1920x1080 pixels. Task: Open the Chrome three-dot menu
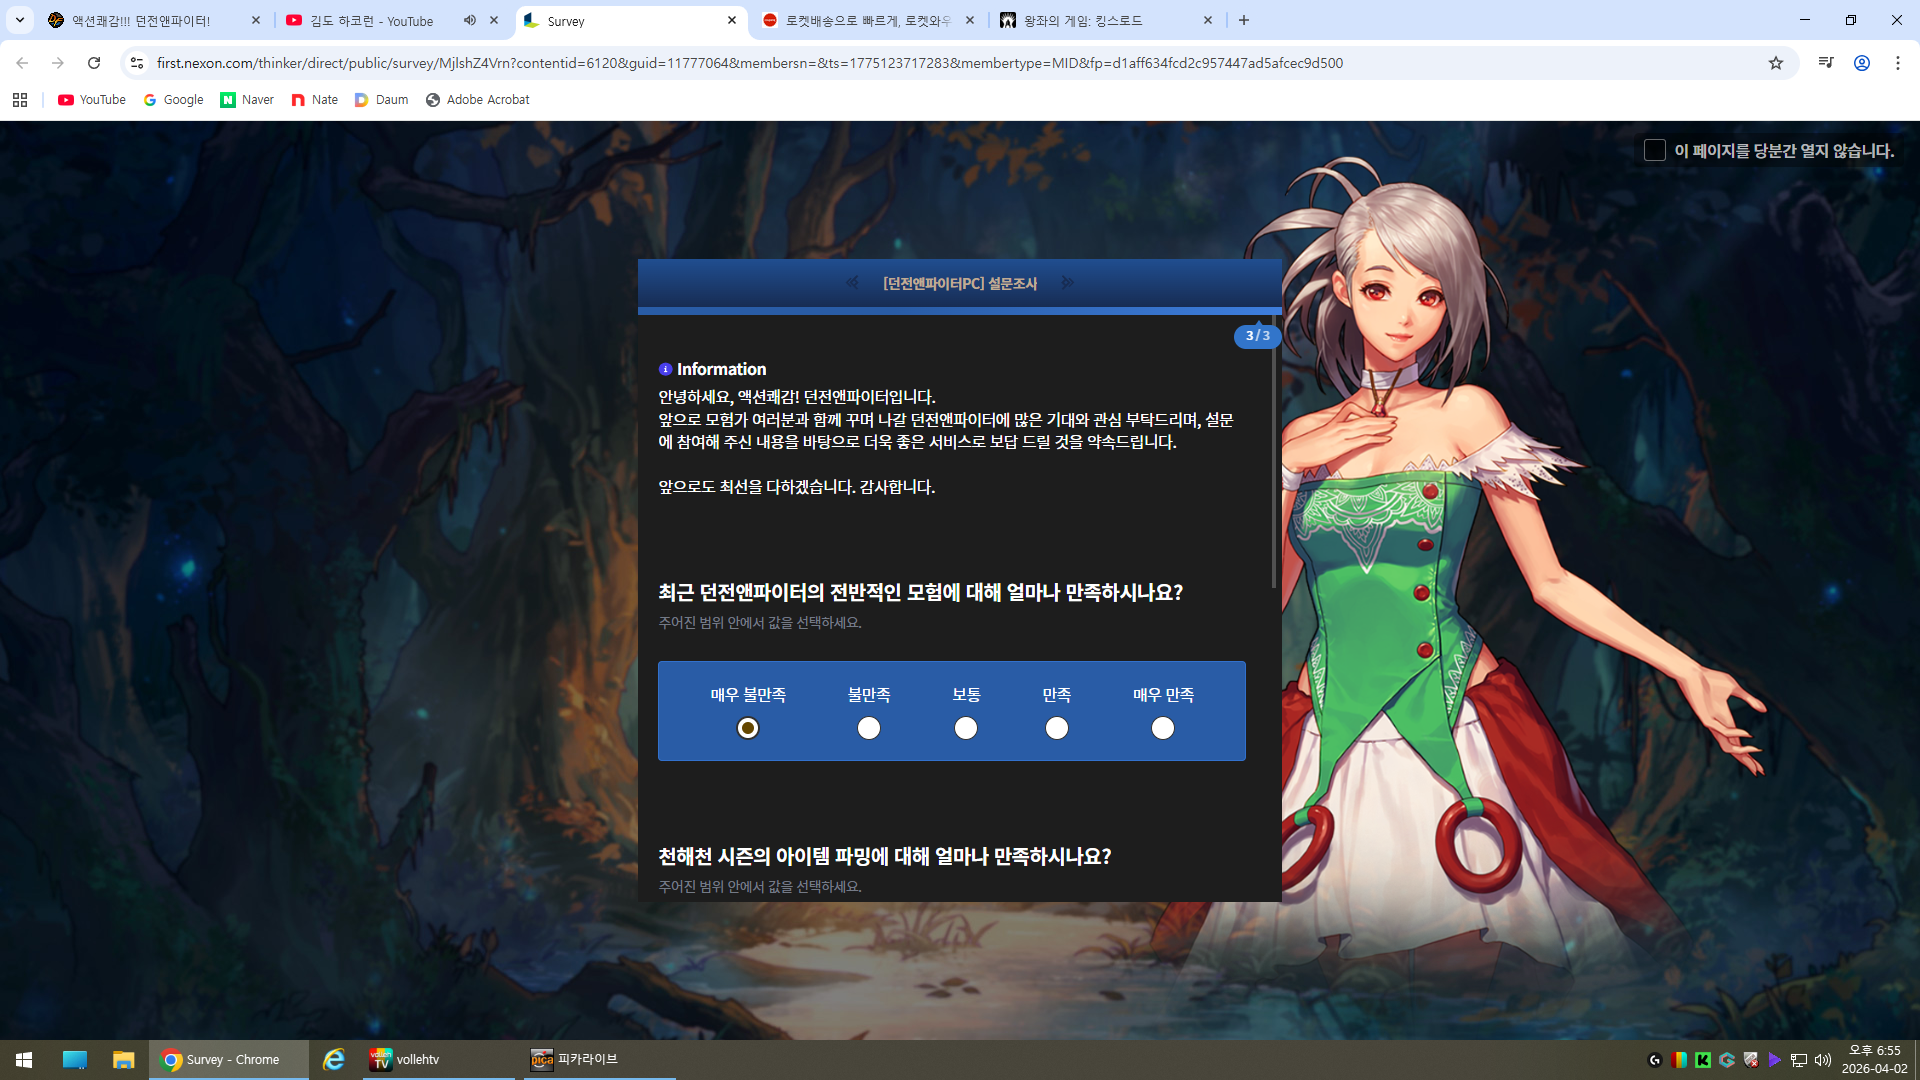tap(1897, 63)
